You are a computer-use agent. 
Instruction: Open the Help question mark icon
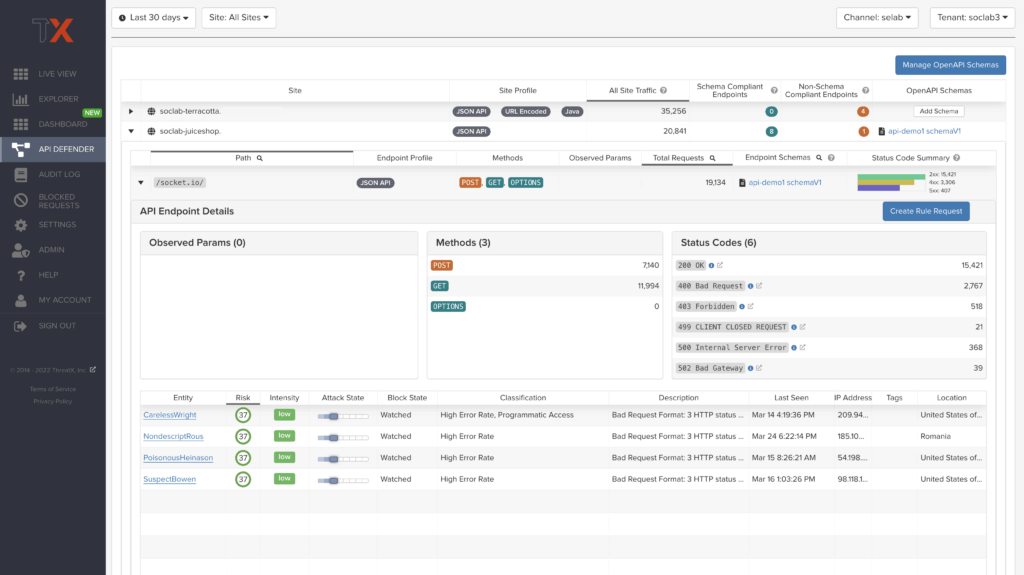(x=20, y=275)
